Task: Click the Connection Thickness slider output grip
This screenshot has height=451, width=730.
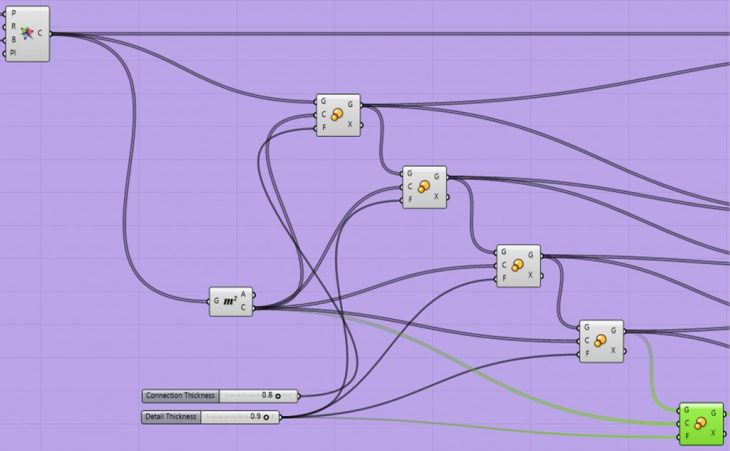Action: pos(297,396)
